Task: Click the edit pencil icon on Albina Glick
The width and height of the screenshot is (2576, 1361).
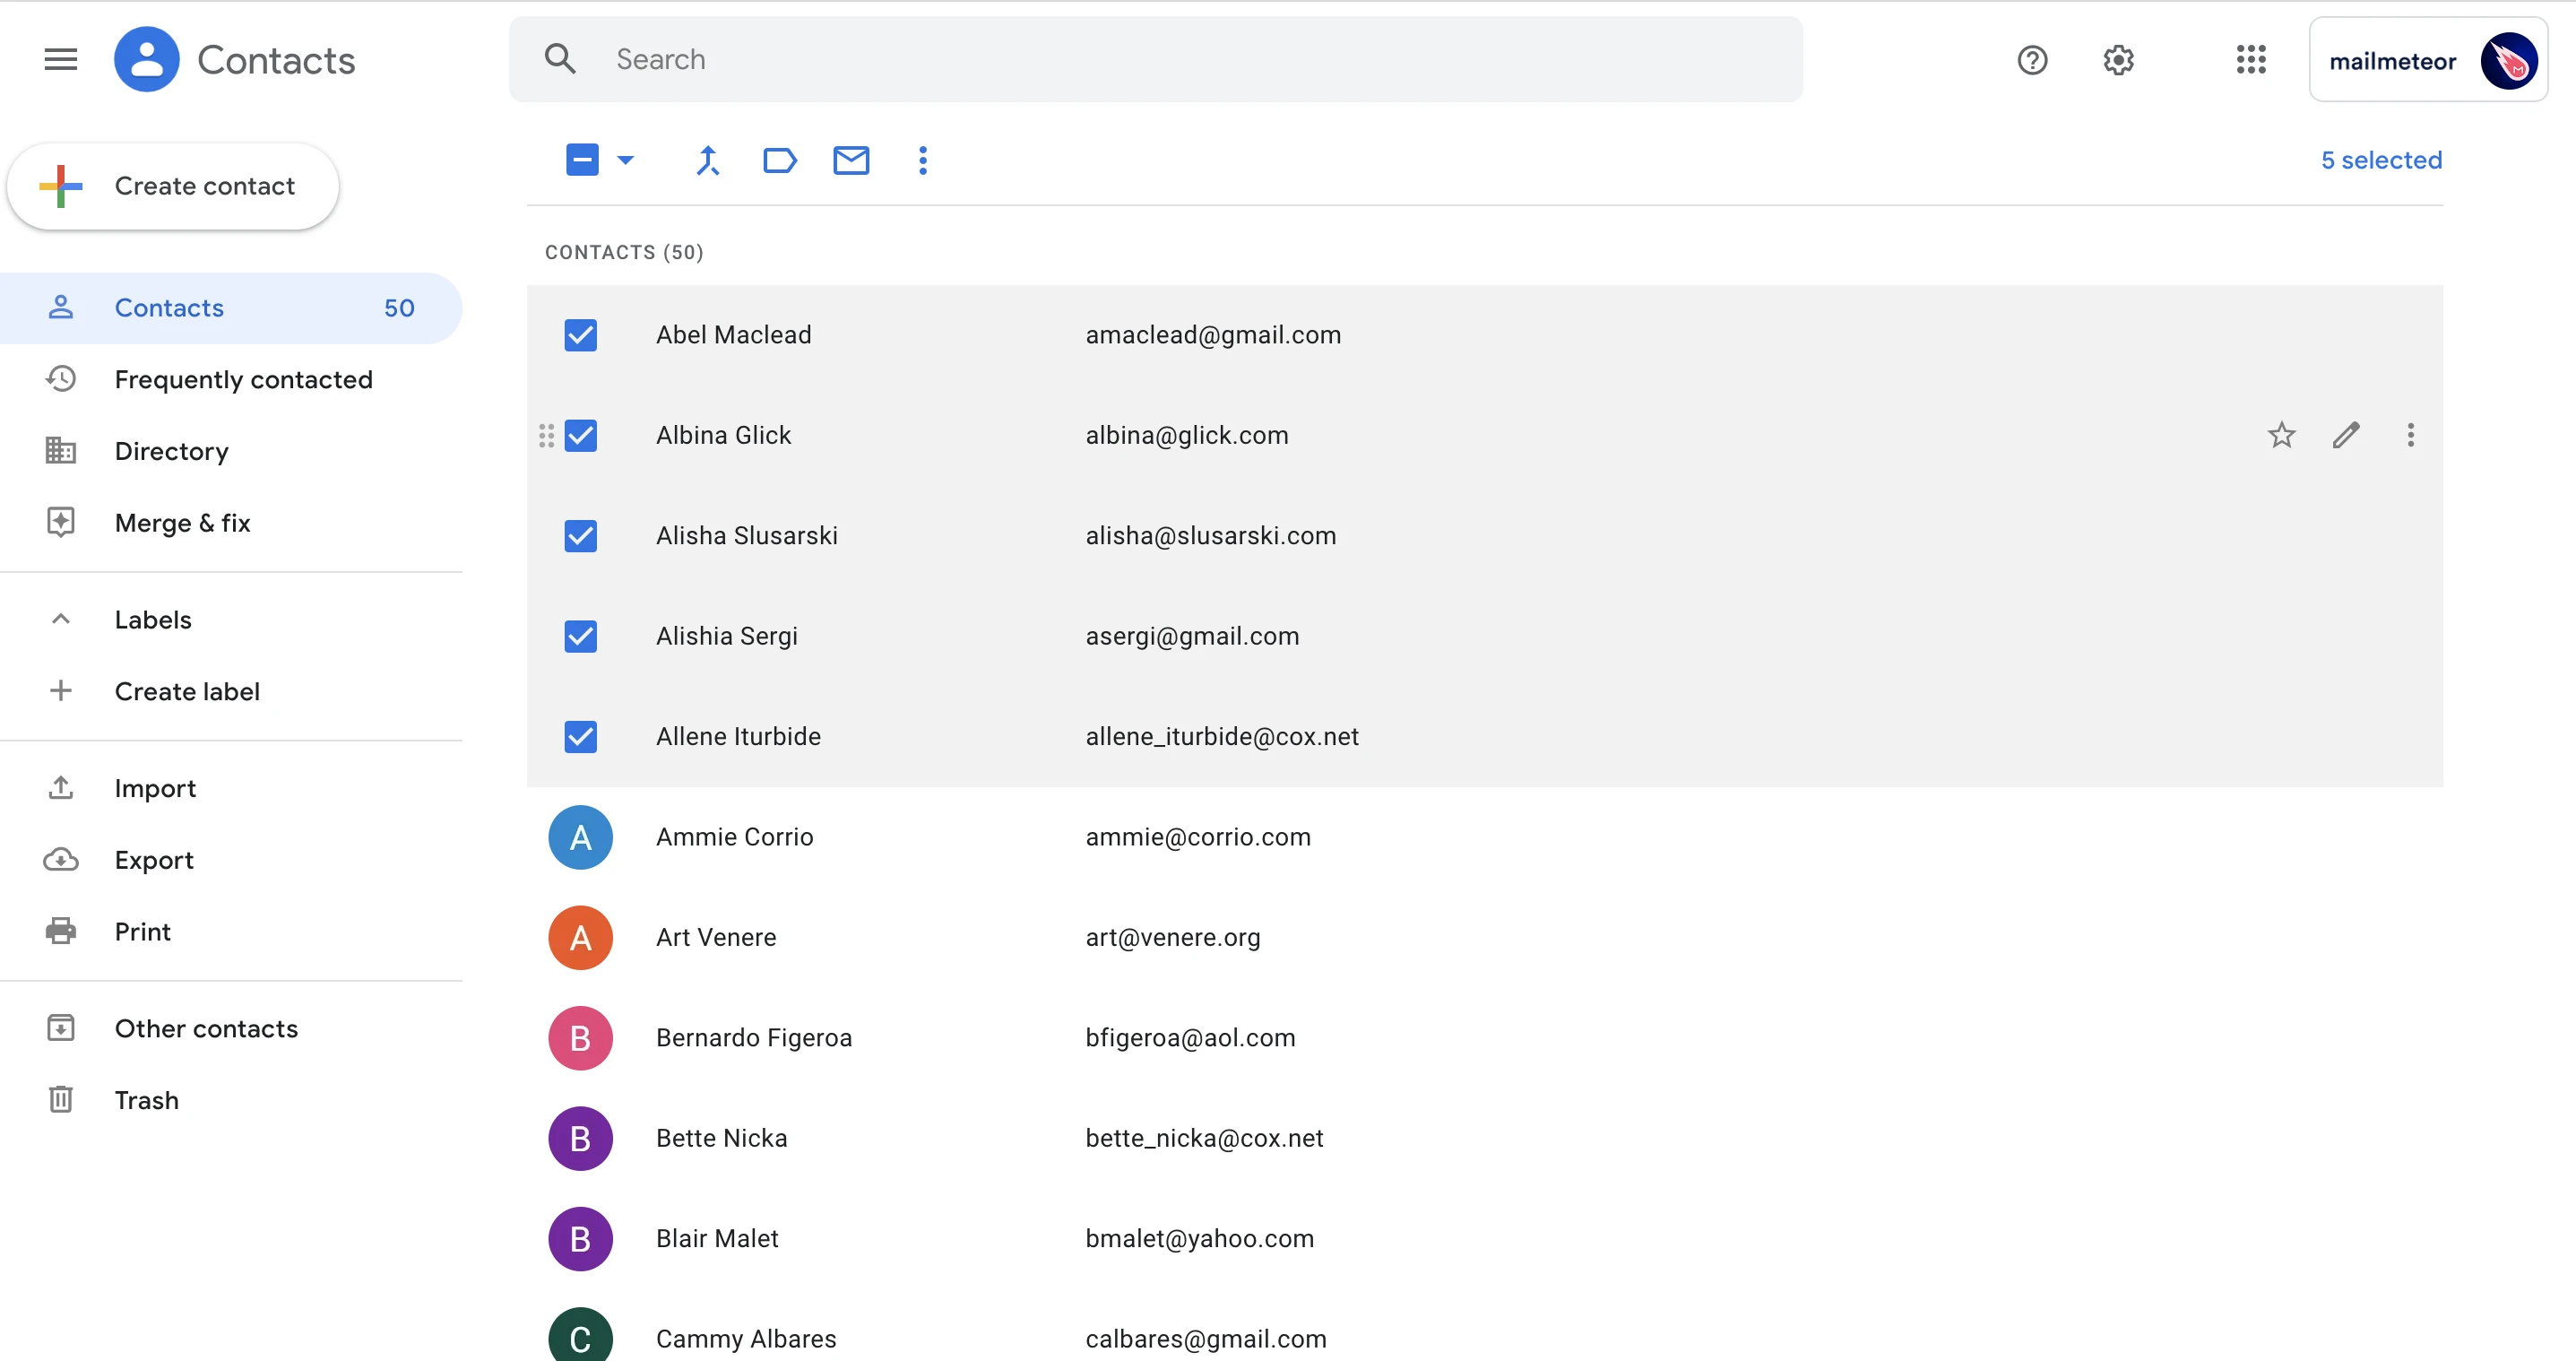Action: point(2346,434)
